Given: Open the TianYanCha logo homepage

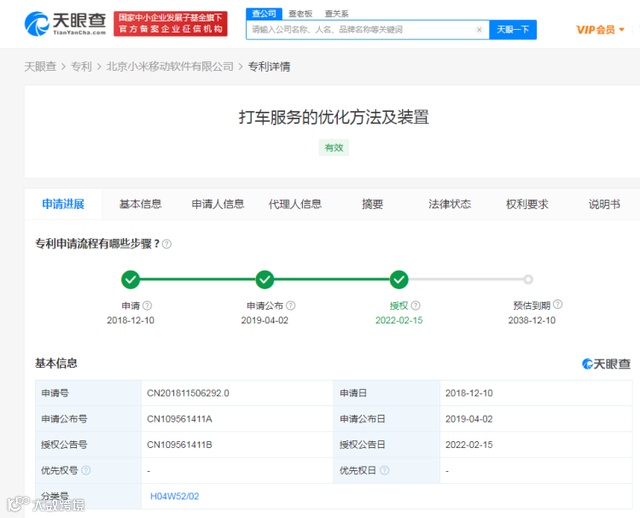Looking at the screenshot, I should click(65, 24).
